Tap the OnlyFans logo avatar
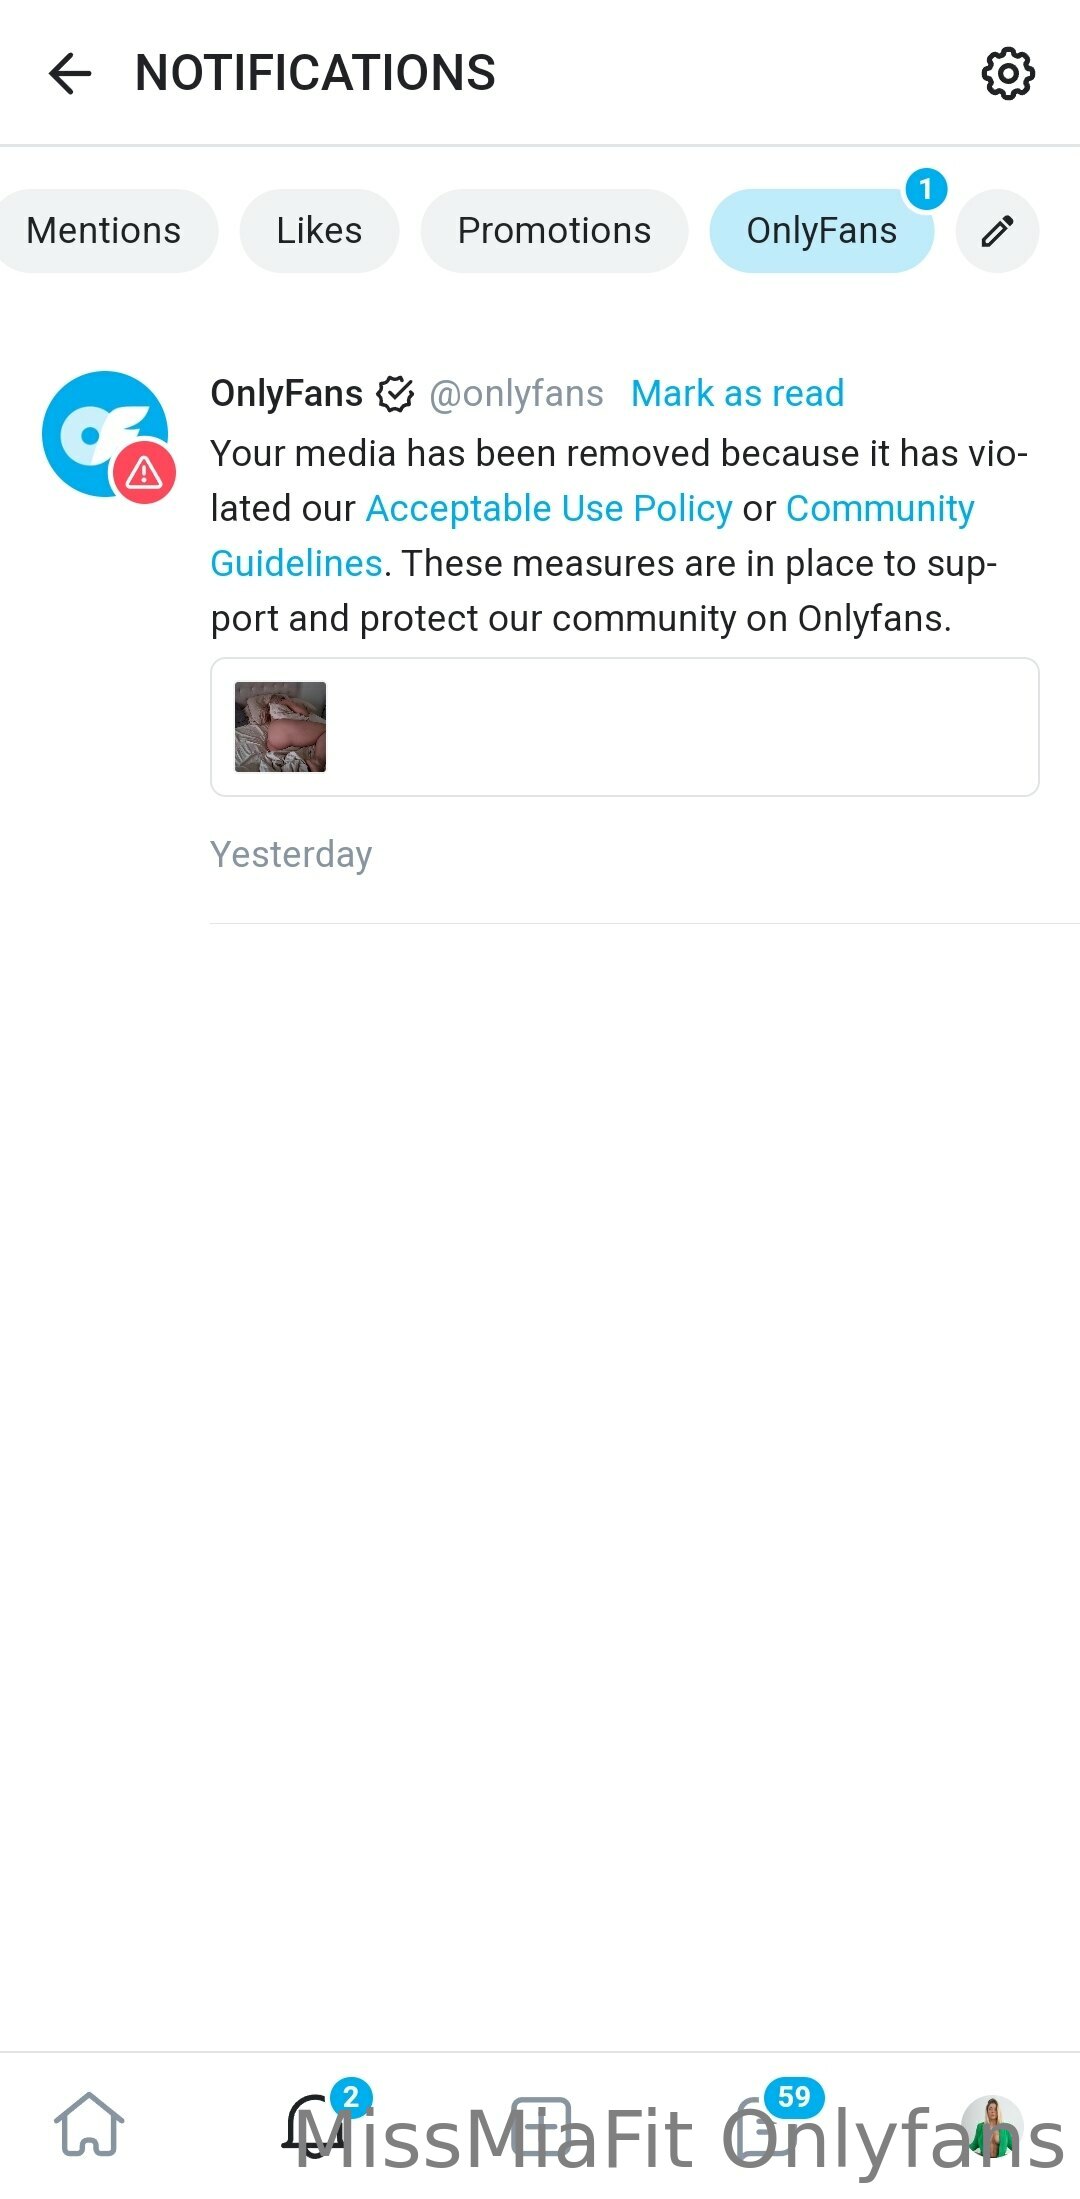Screen dimensions: 1080x2199 (105, 434)
